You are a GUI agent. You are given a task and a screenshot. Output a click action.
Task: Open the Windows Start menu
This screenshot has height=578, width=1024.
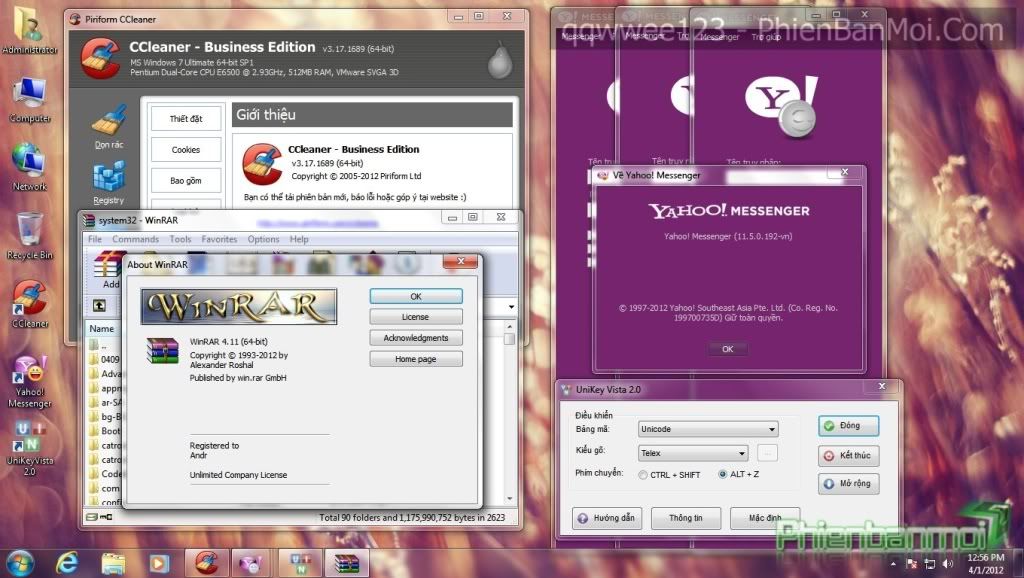20,563
